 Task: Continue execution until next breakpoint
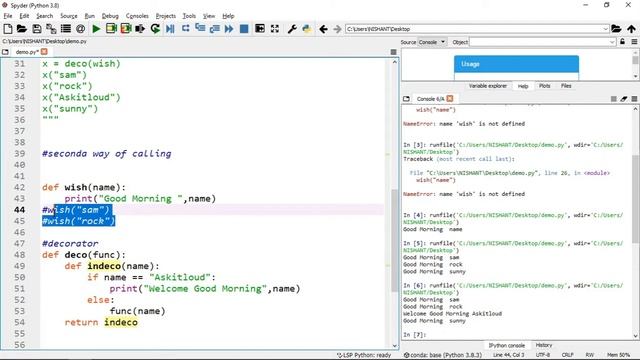[229, 29]
